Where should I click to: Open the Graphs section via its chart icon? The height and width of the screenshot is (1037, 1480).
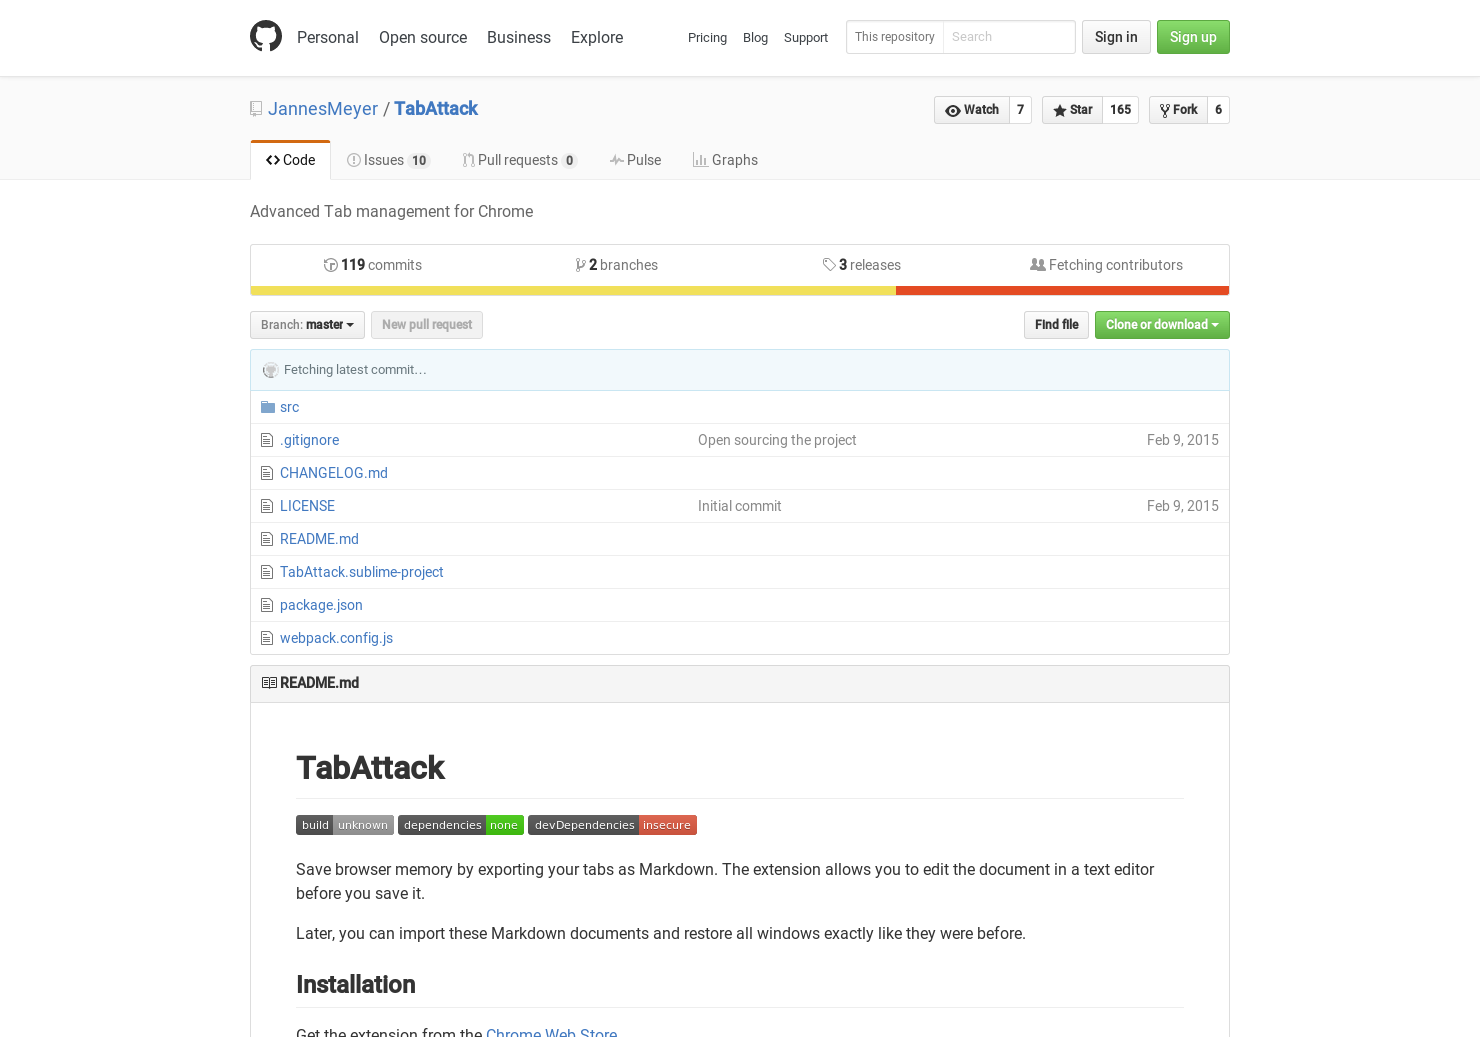701,159
